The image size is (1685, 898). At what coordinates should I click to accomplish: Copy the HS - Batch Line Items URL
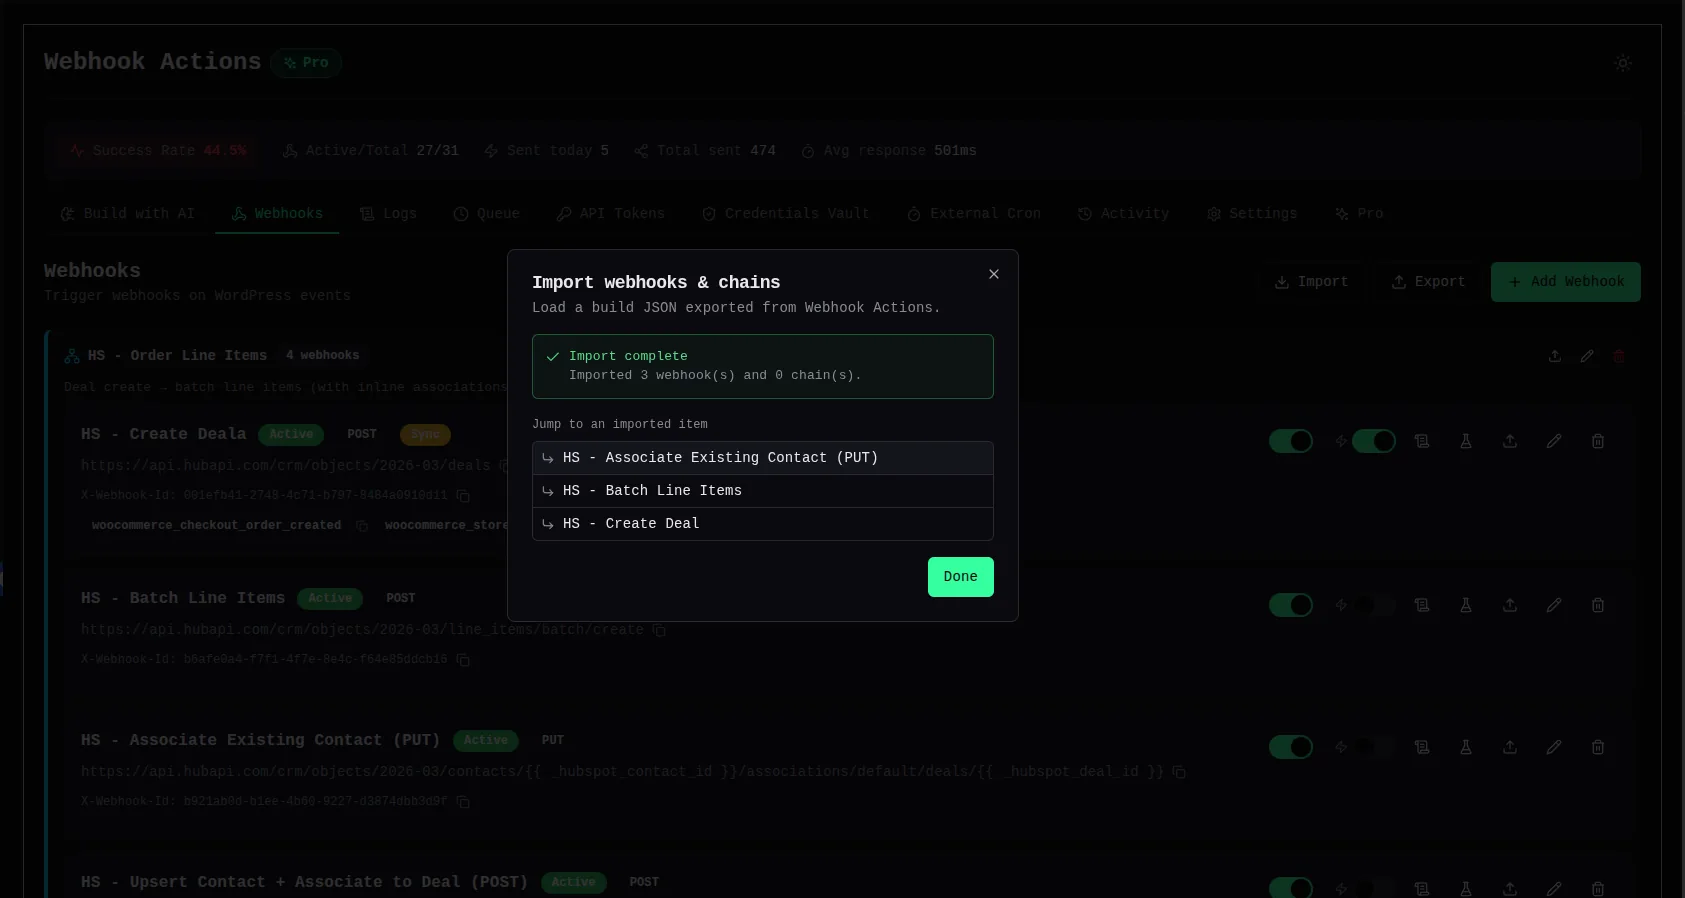point(659,630)
